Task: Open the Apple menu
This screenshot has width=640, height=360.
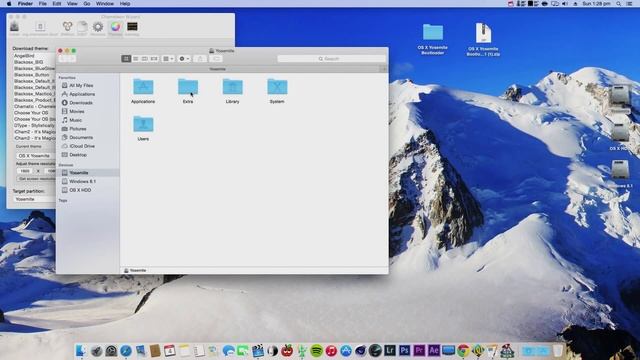Action: point(9,4)
